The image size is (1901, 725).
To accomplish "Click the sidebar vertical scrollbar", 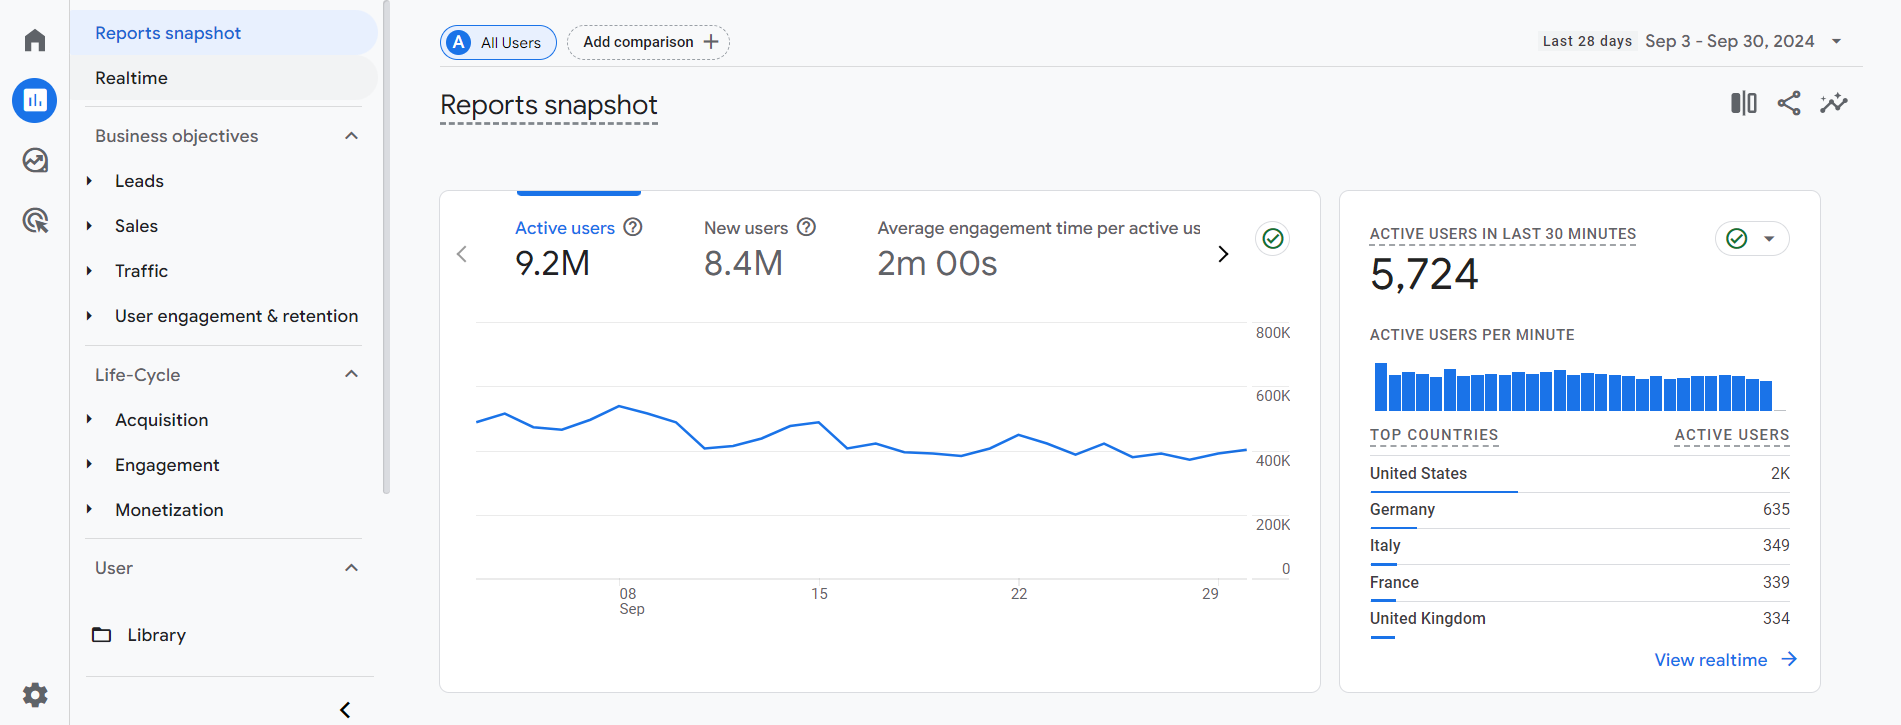I will [386, 248].
